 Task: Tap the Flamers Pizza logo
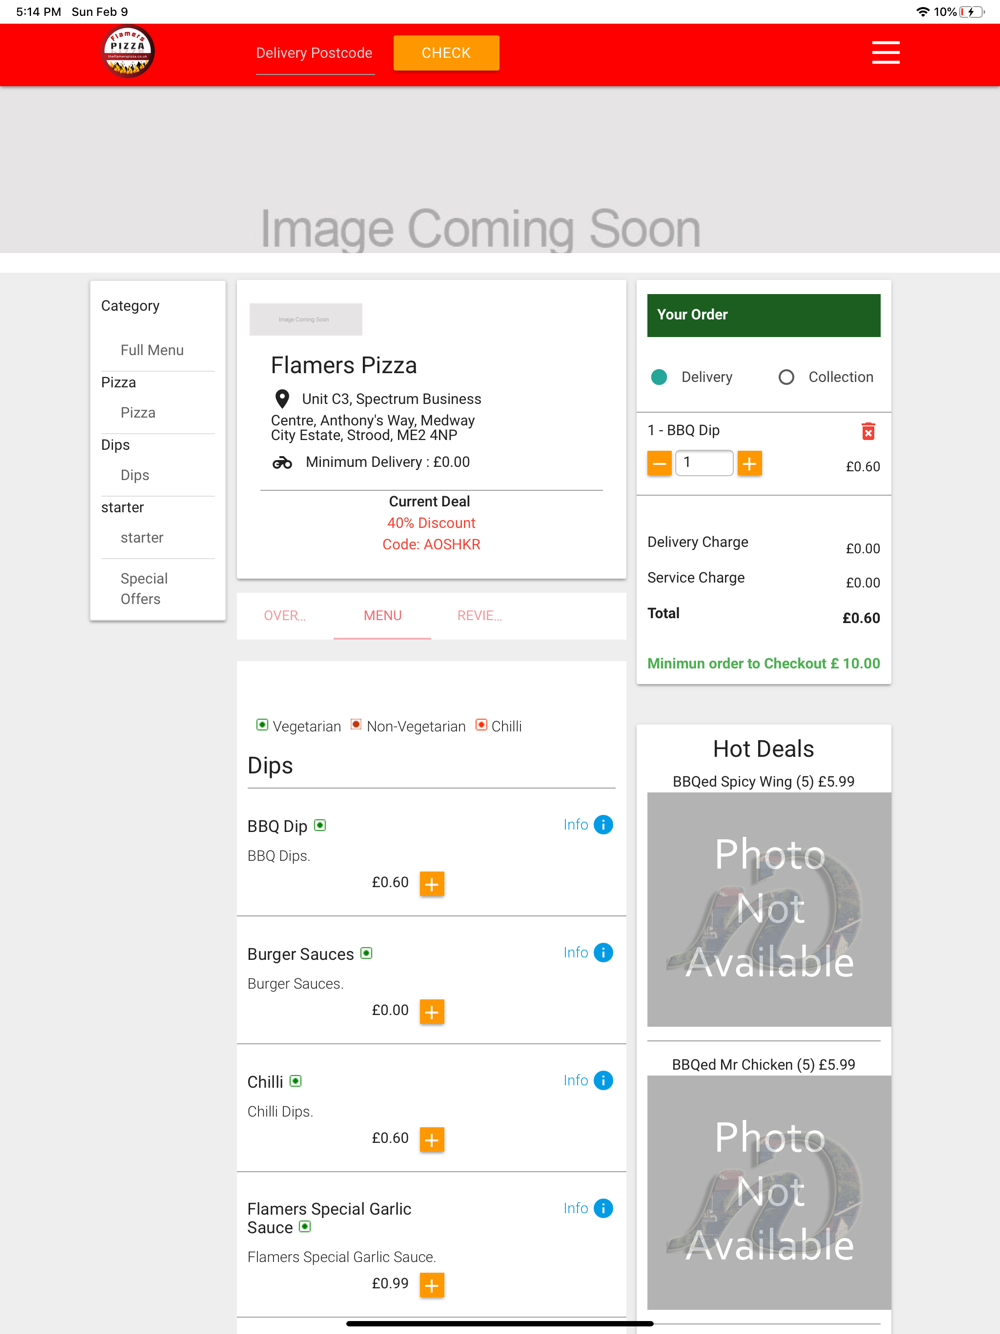point(129,52)
